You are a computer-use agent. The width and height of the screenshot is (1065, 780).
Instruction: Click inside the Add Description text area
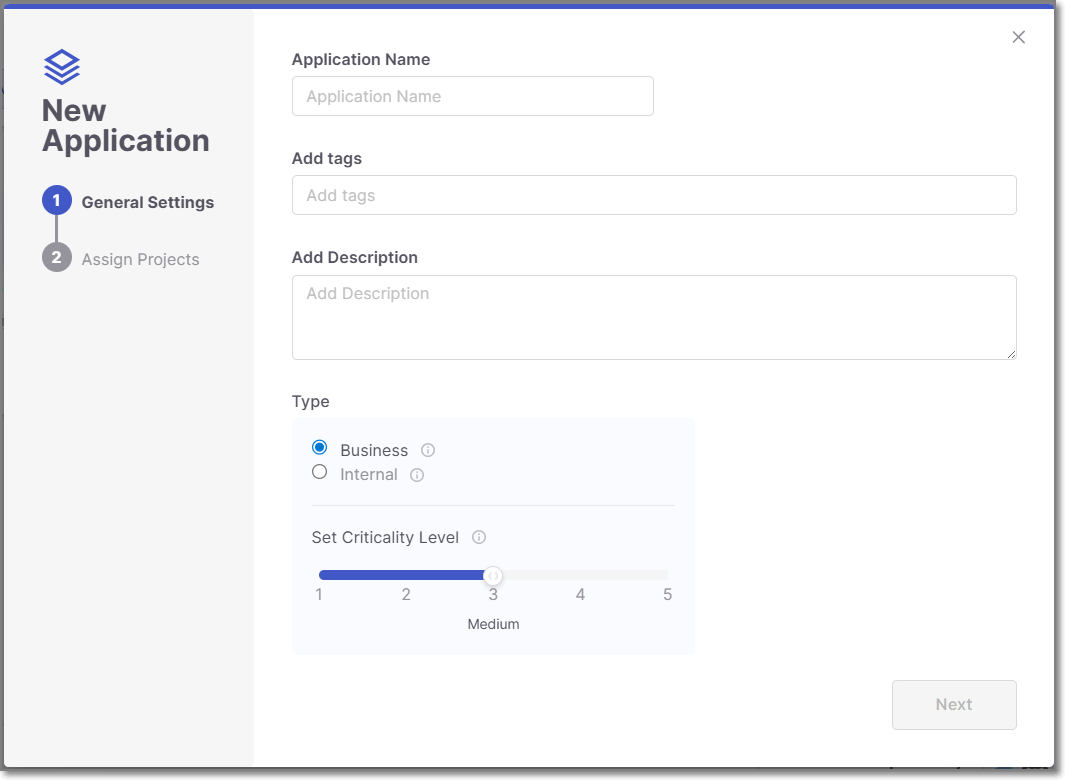coord(653,315)
